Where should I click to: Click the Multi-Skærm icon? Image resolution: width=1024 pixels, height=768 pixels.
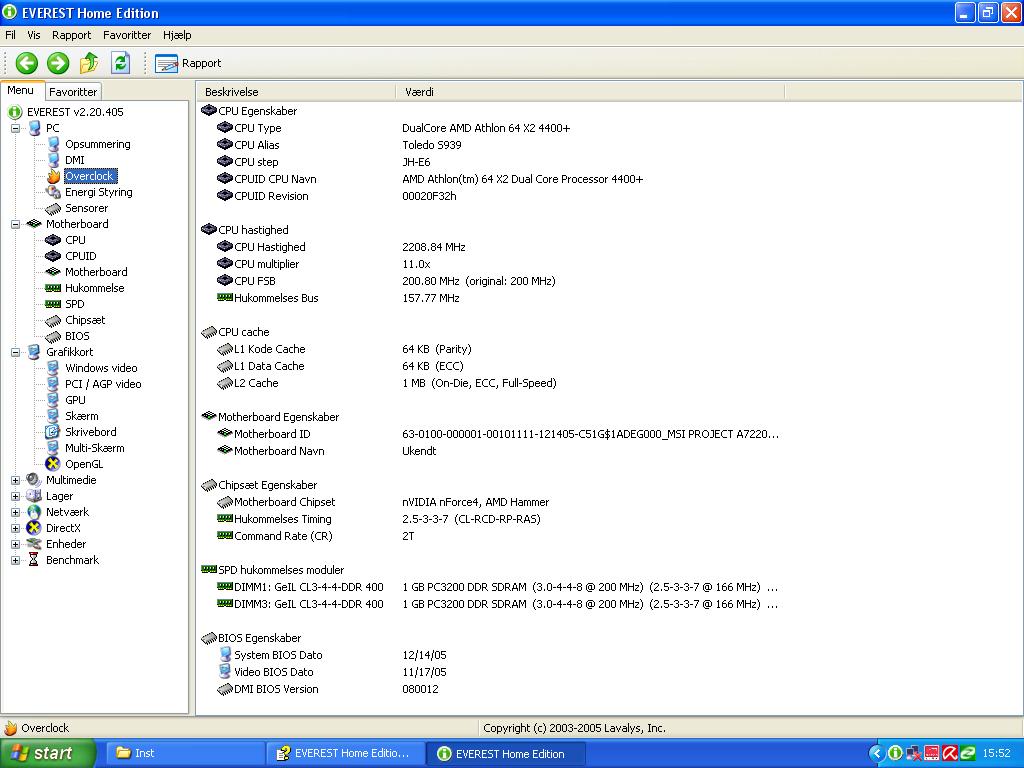click(x=53, y=448)
